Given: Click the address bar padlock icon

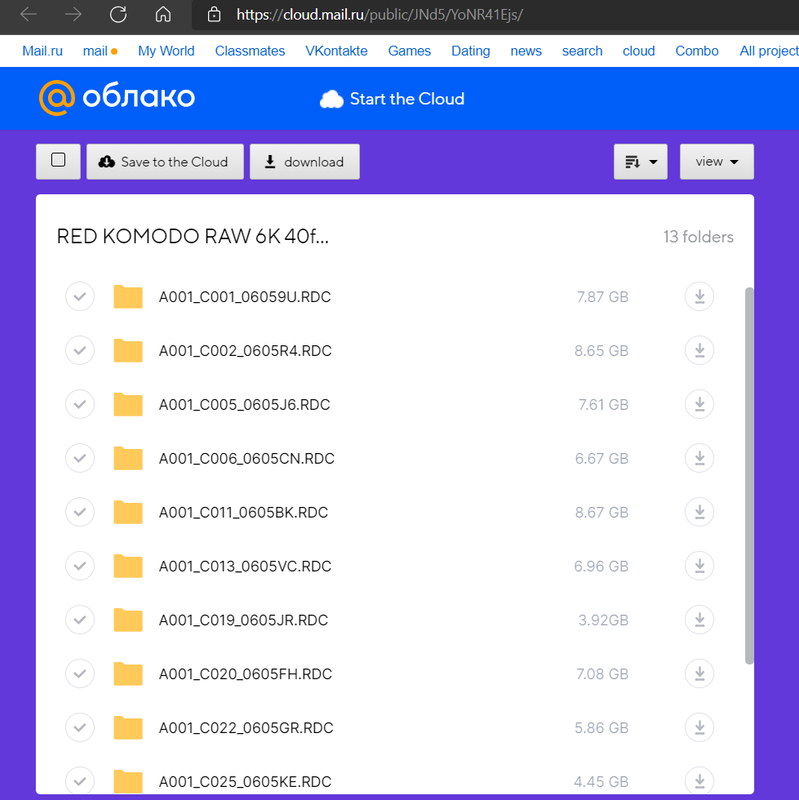Looking at the screenshot, I should 214,14.
